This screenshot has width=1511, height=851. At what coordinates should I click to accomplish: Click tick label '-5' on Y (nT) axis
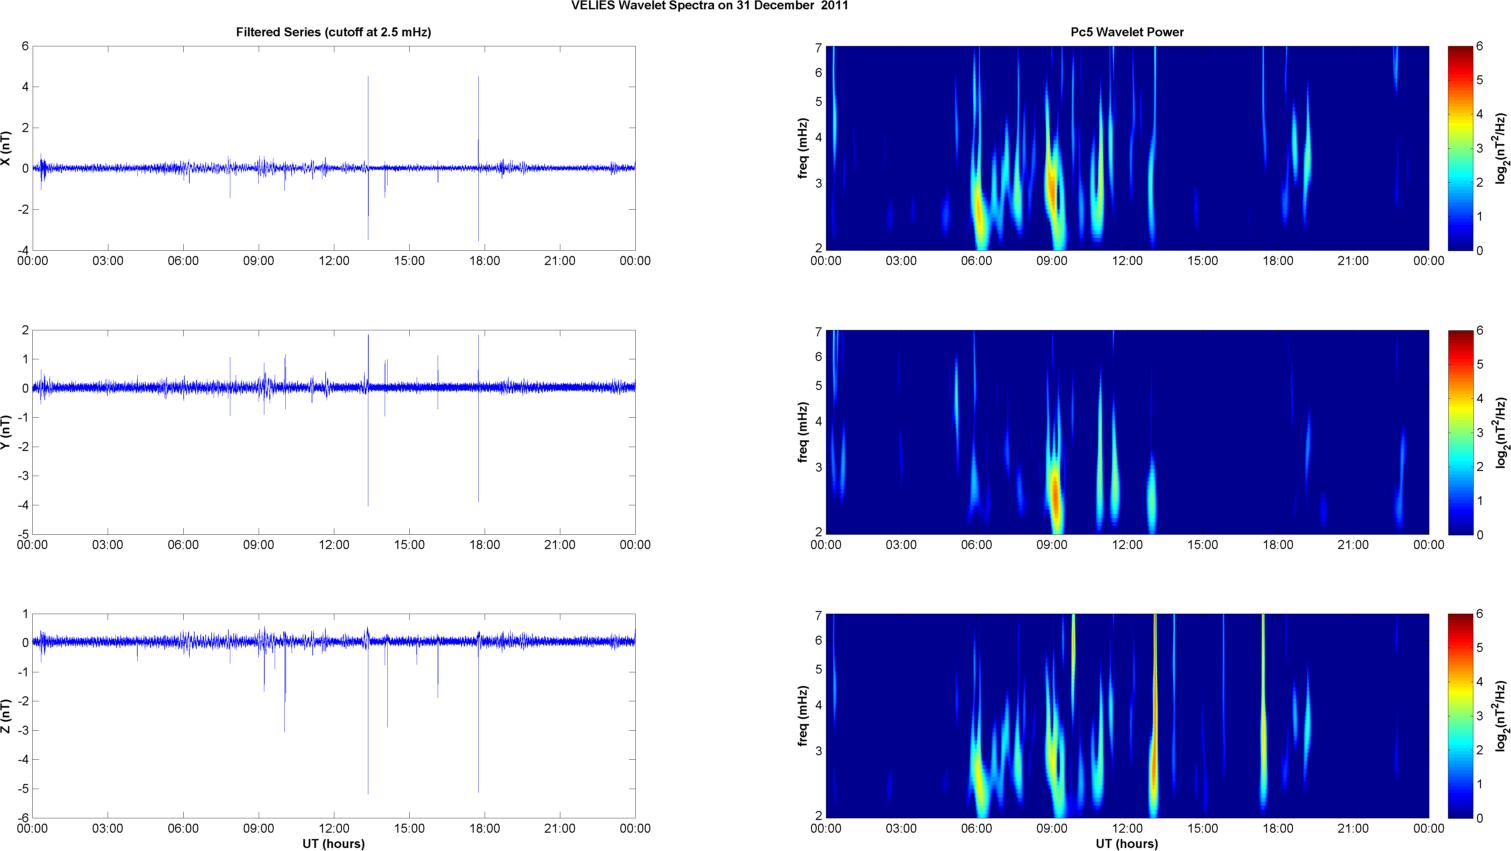[x=22, y=534]
